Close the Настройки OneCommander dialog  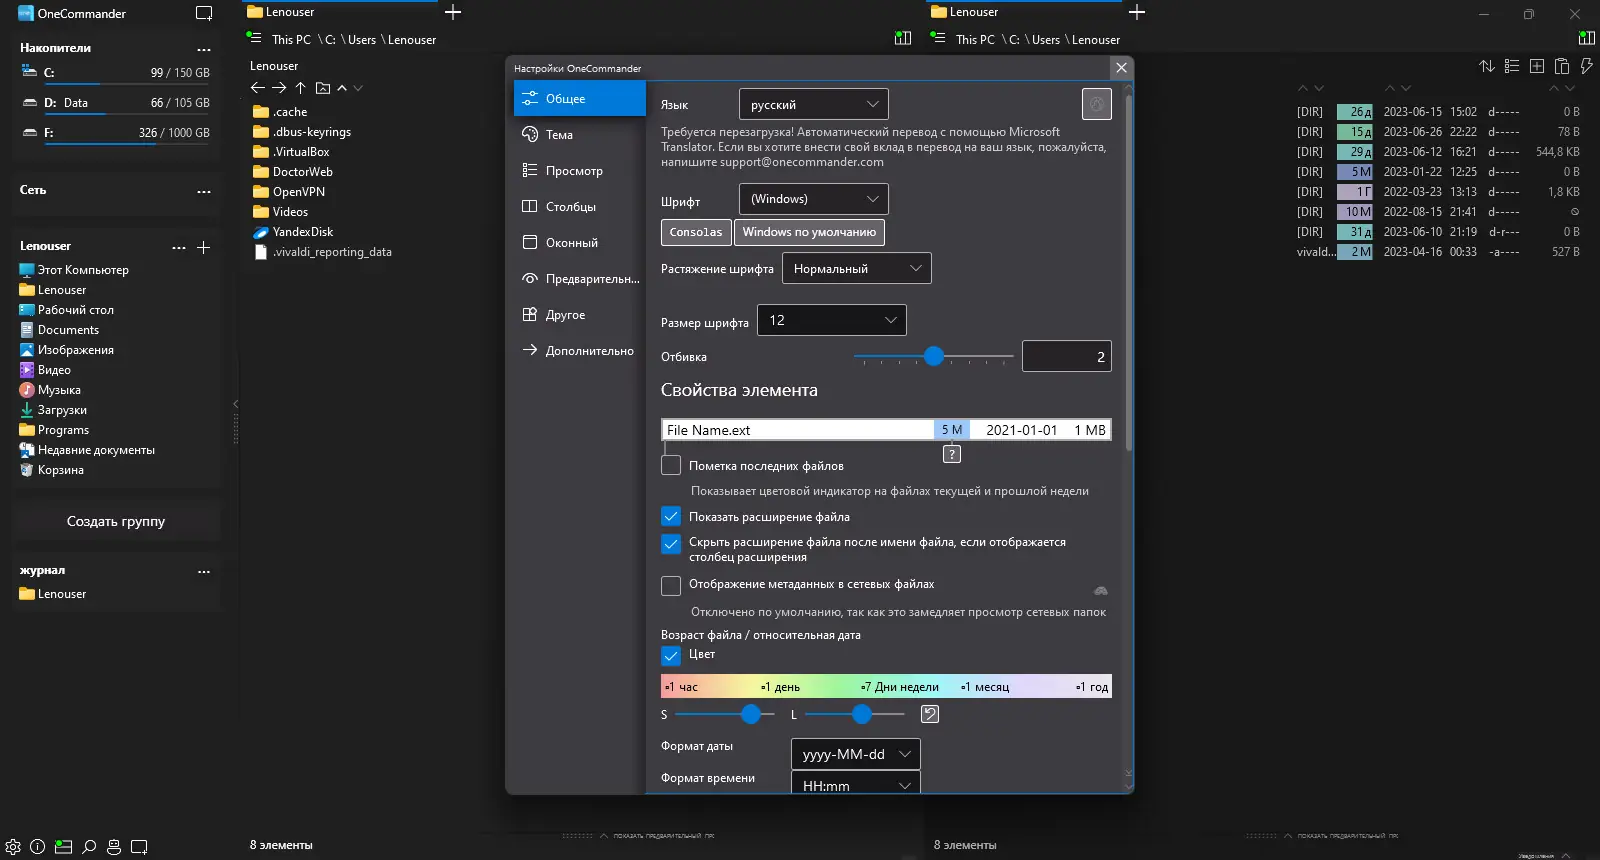[x=1122, y=67]
